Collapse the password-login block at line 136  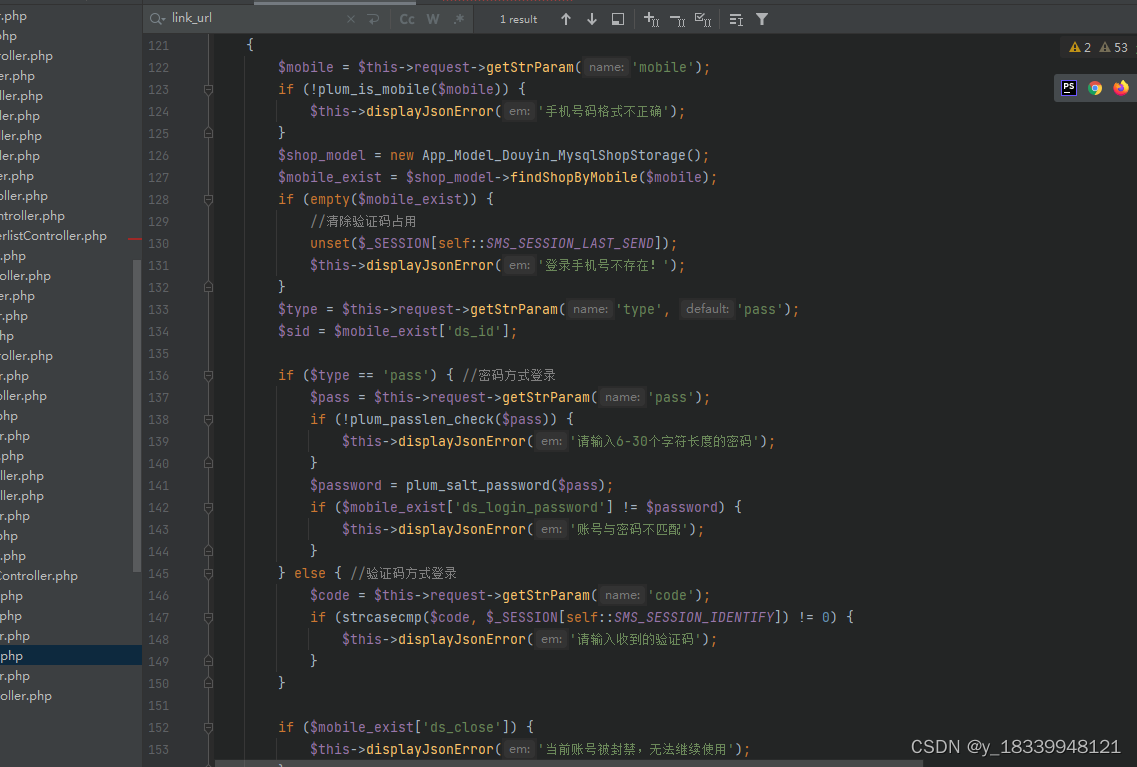pos(208,376)
